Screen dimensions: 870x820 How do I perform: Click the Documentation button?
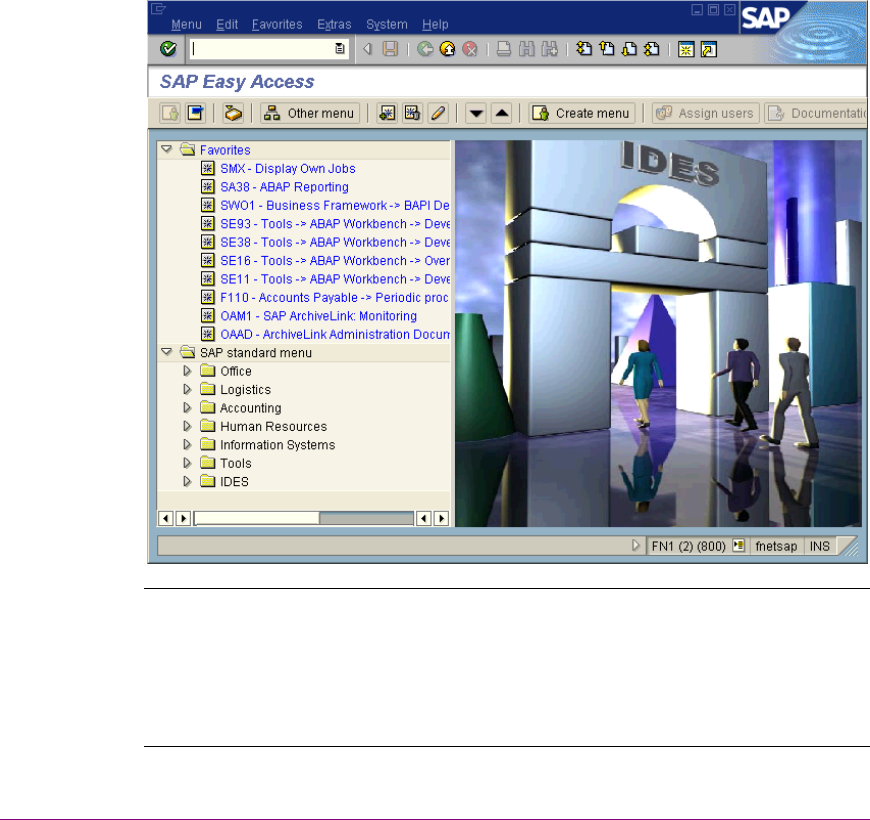(816, 113)
